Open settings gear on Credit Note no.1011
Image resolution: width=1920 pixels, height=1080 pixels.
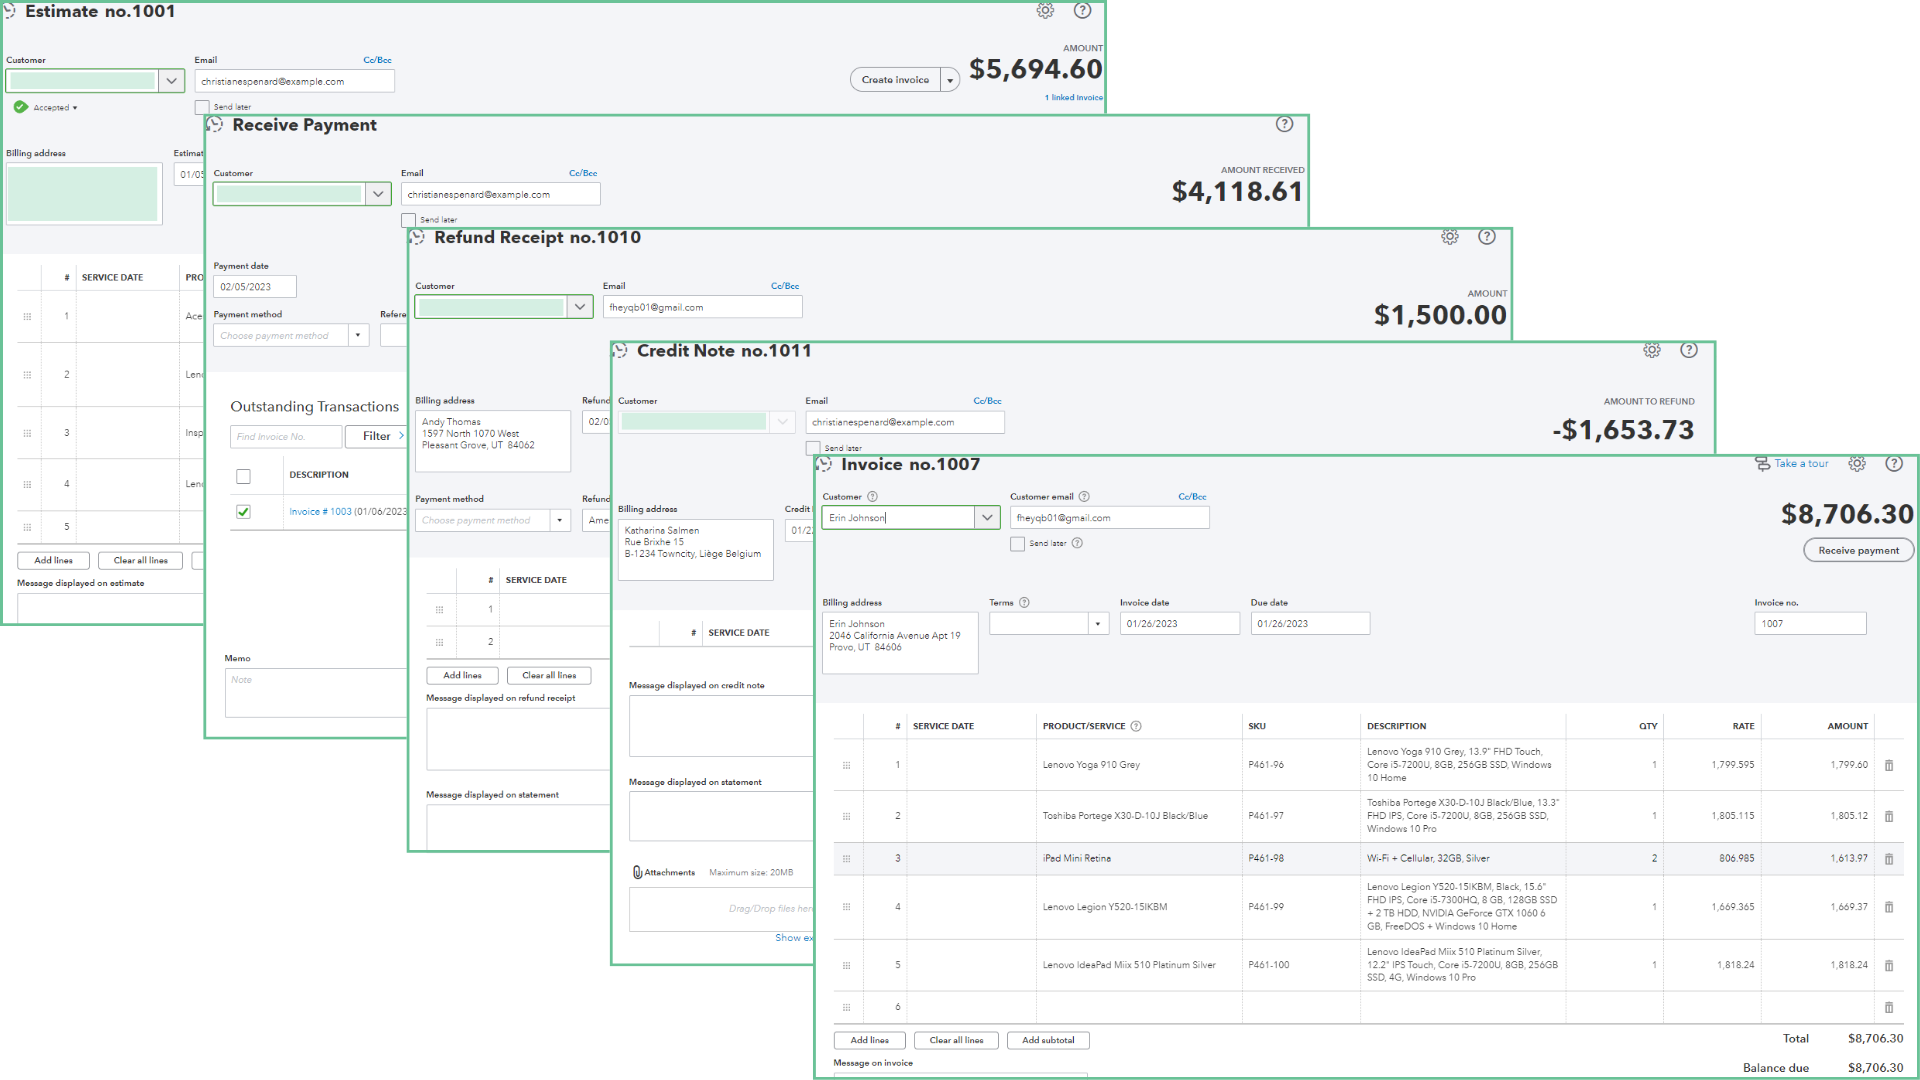click(x=1652, y=350)
